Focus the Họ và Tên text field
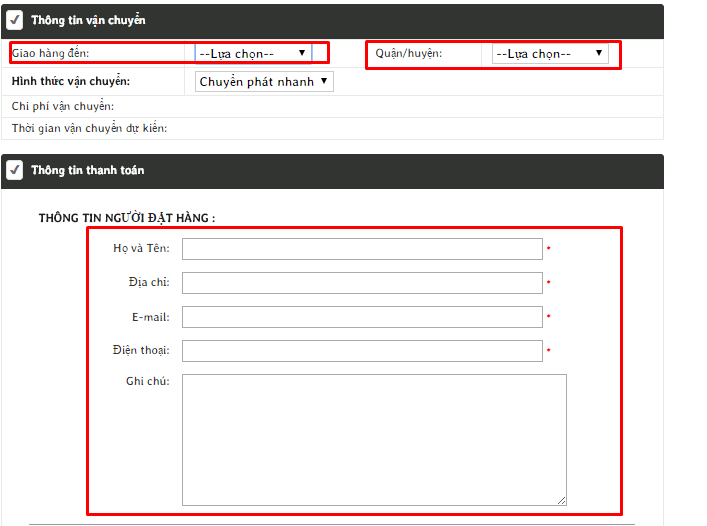707x526 pixels. click(362, 249)
